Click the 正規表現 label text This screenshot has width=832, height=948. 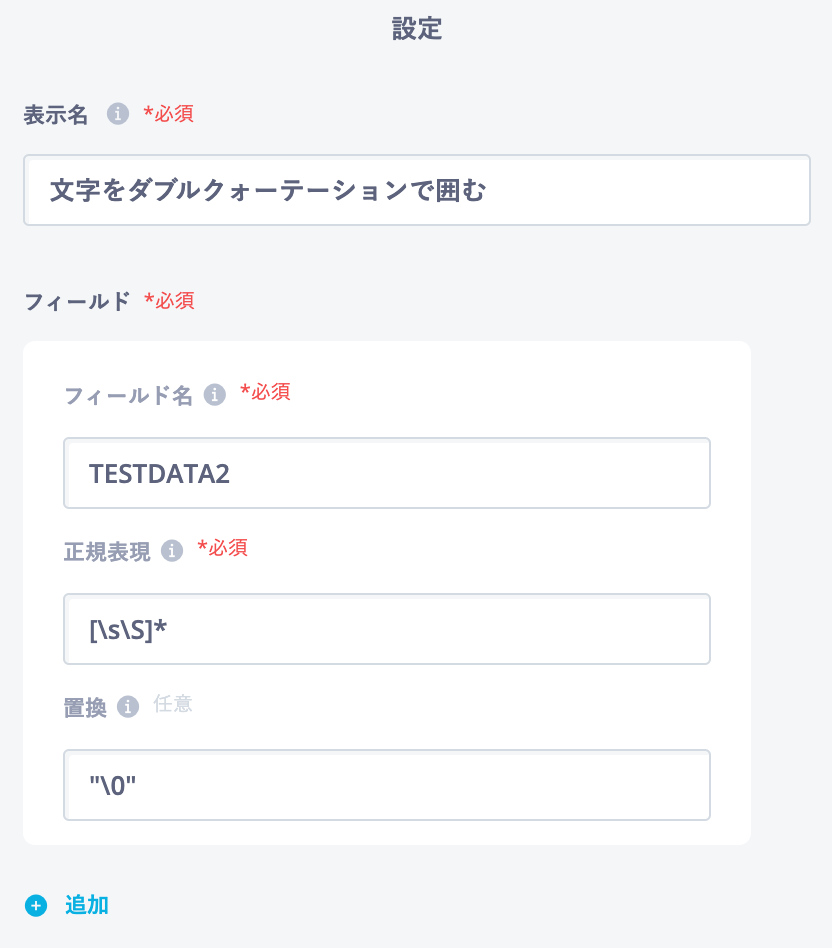107,551
